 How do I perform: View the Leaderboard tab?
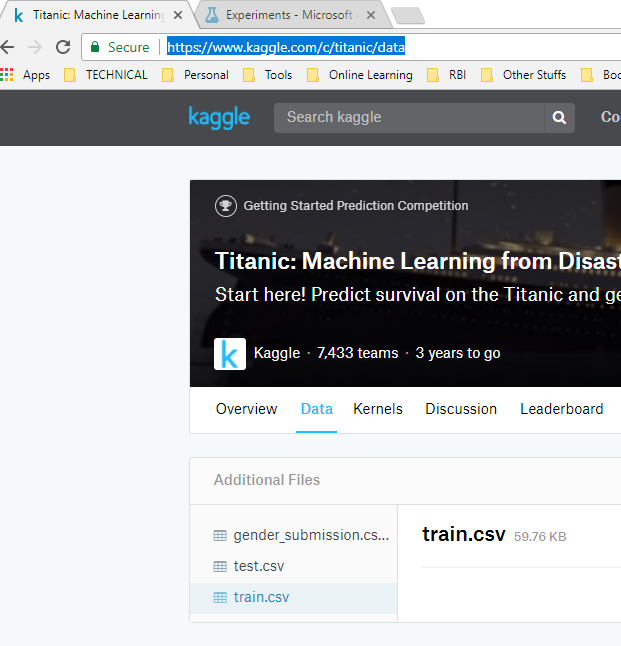click(562, 409)
